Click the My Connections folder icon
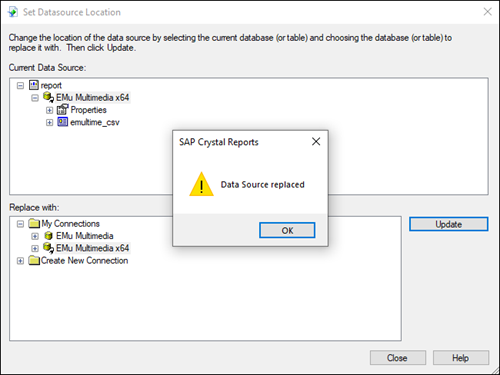The width and height of the screenshot is (500, 375). 34,223
